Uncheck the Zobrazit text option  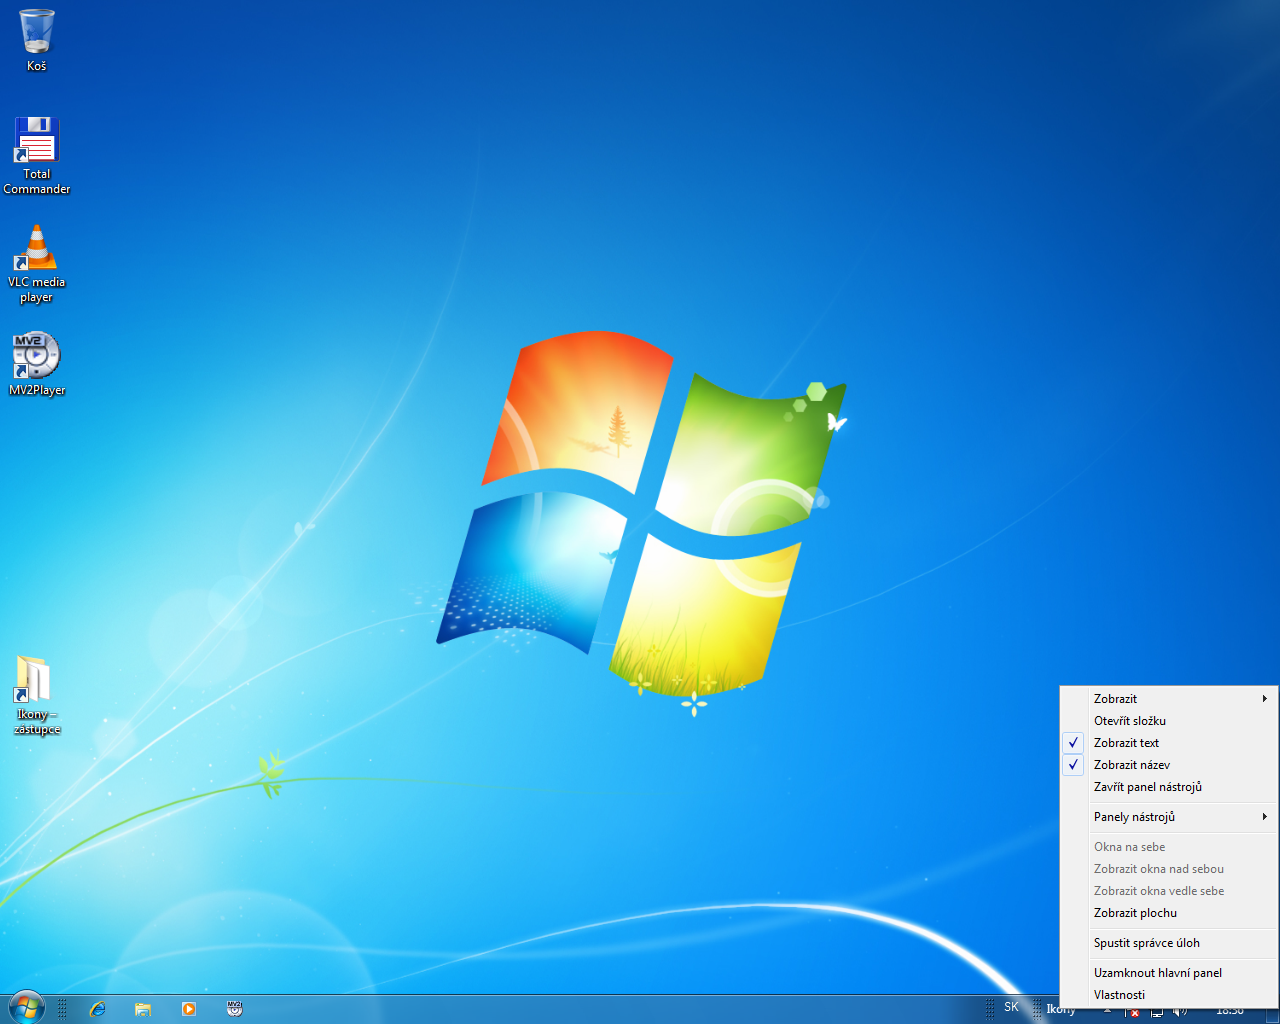1126,743
